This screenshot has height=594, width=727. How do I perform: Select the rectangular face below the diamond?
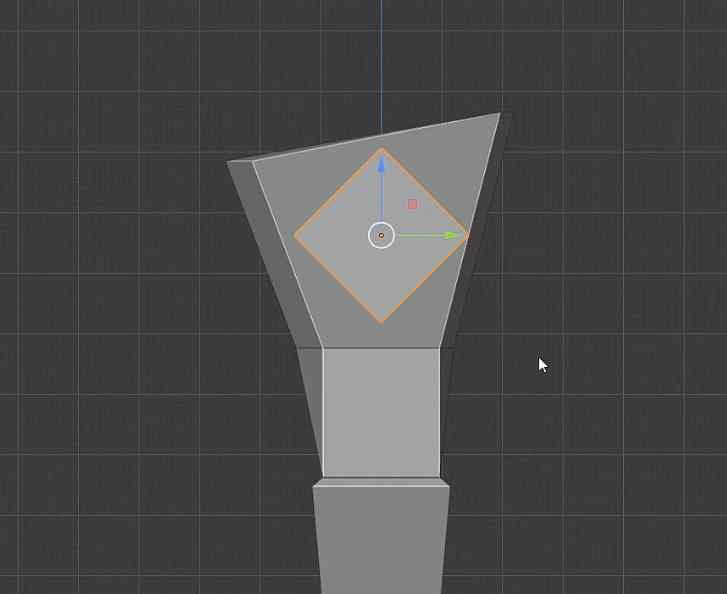381,412
